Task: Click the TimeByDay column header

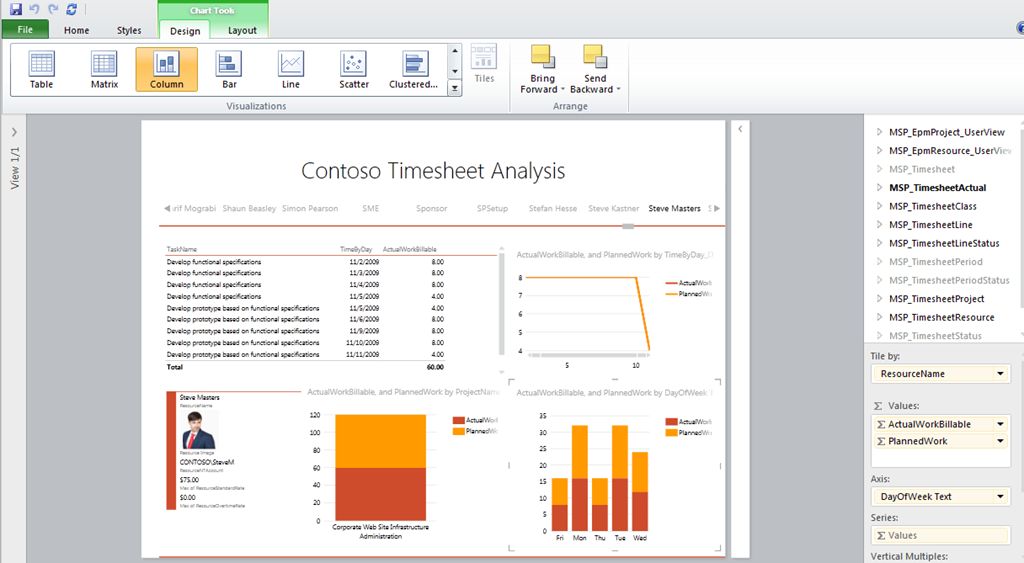Action: (356, 249)
